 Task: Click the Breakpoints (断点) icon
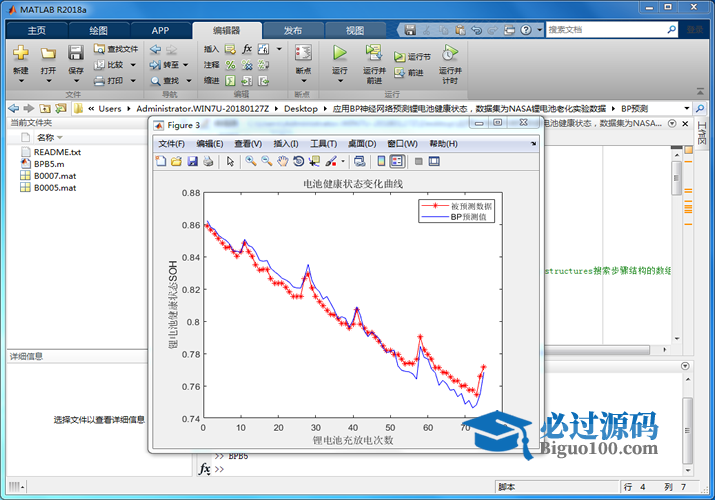303,53
